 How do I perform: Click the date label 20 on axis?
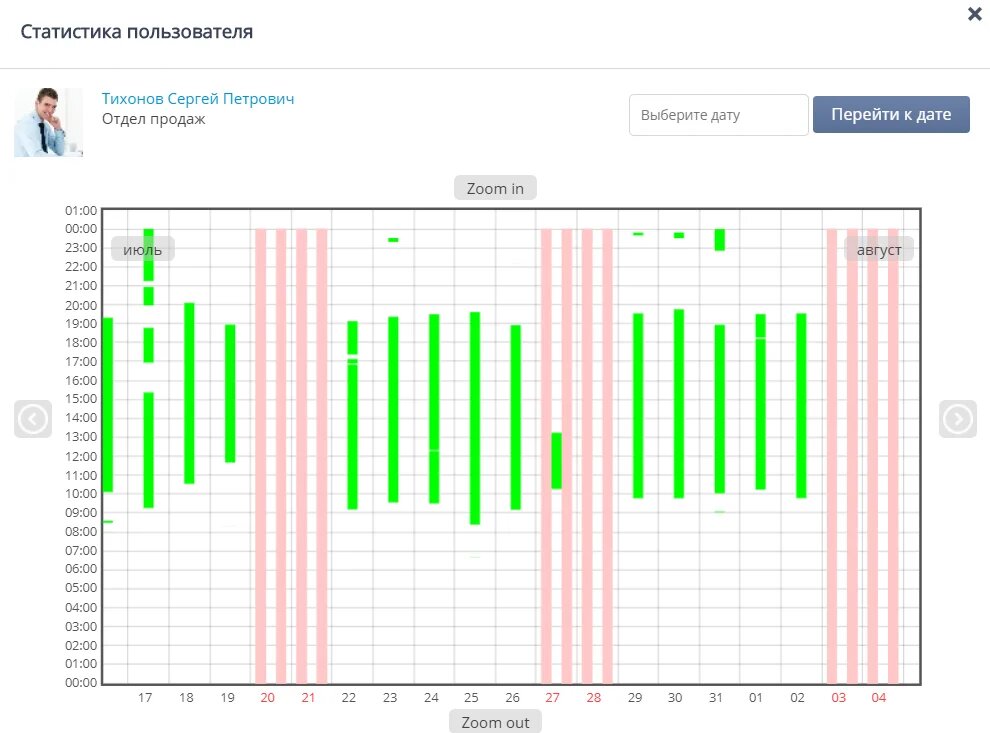[268, 698]
